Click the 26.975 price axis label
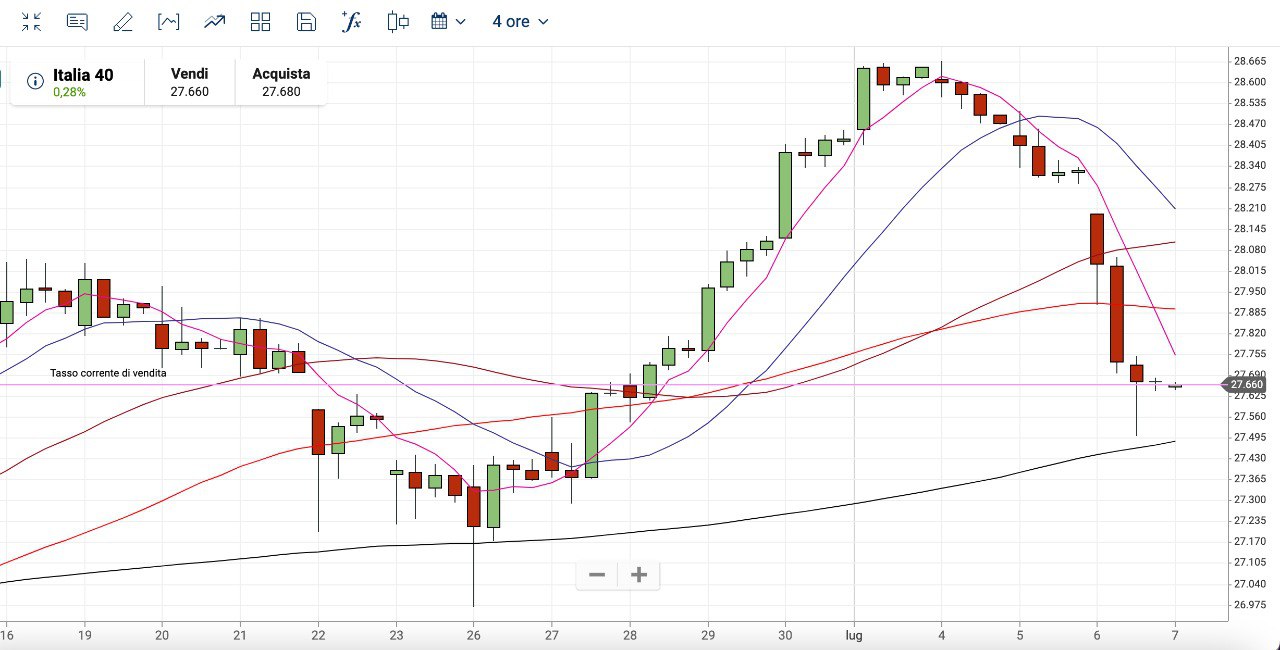Image resolution: width=1280 pixels, height=650 pixels. 1250,605
